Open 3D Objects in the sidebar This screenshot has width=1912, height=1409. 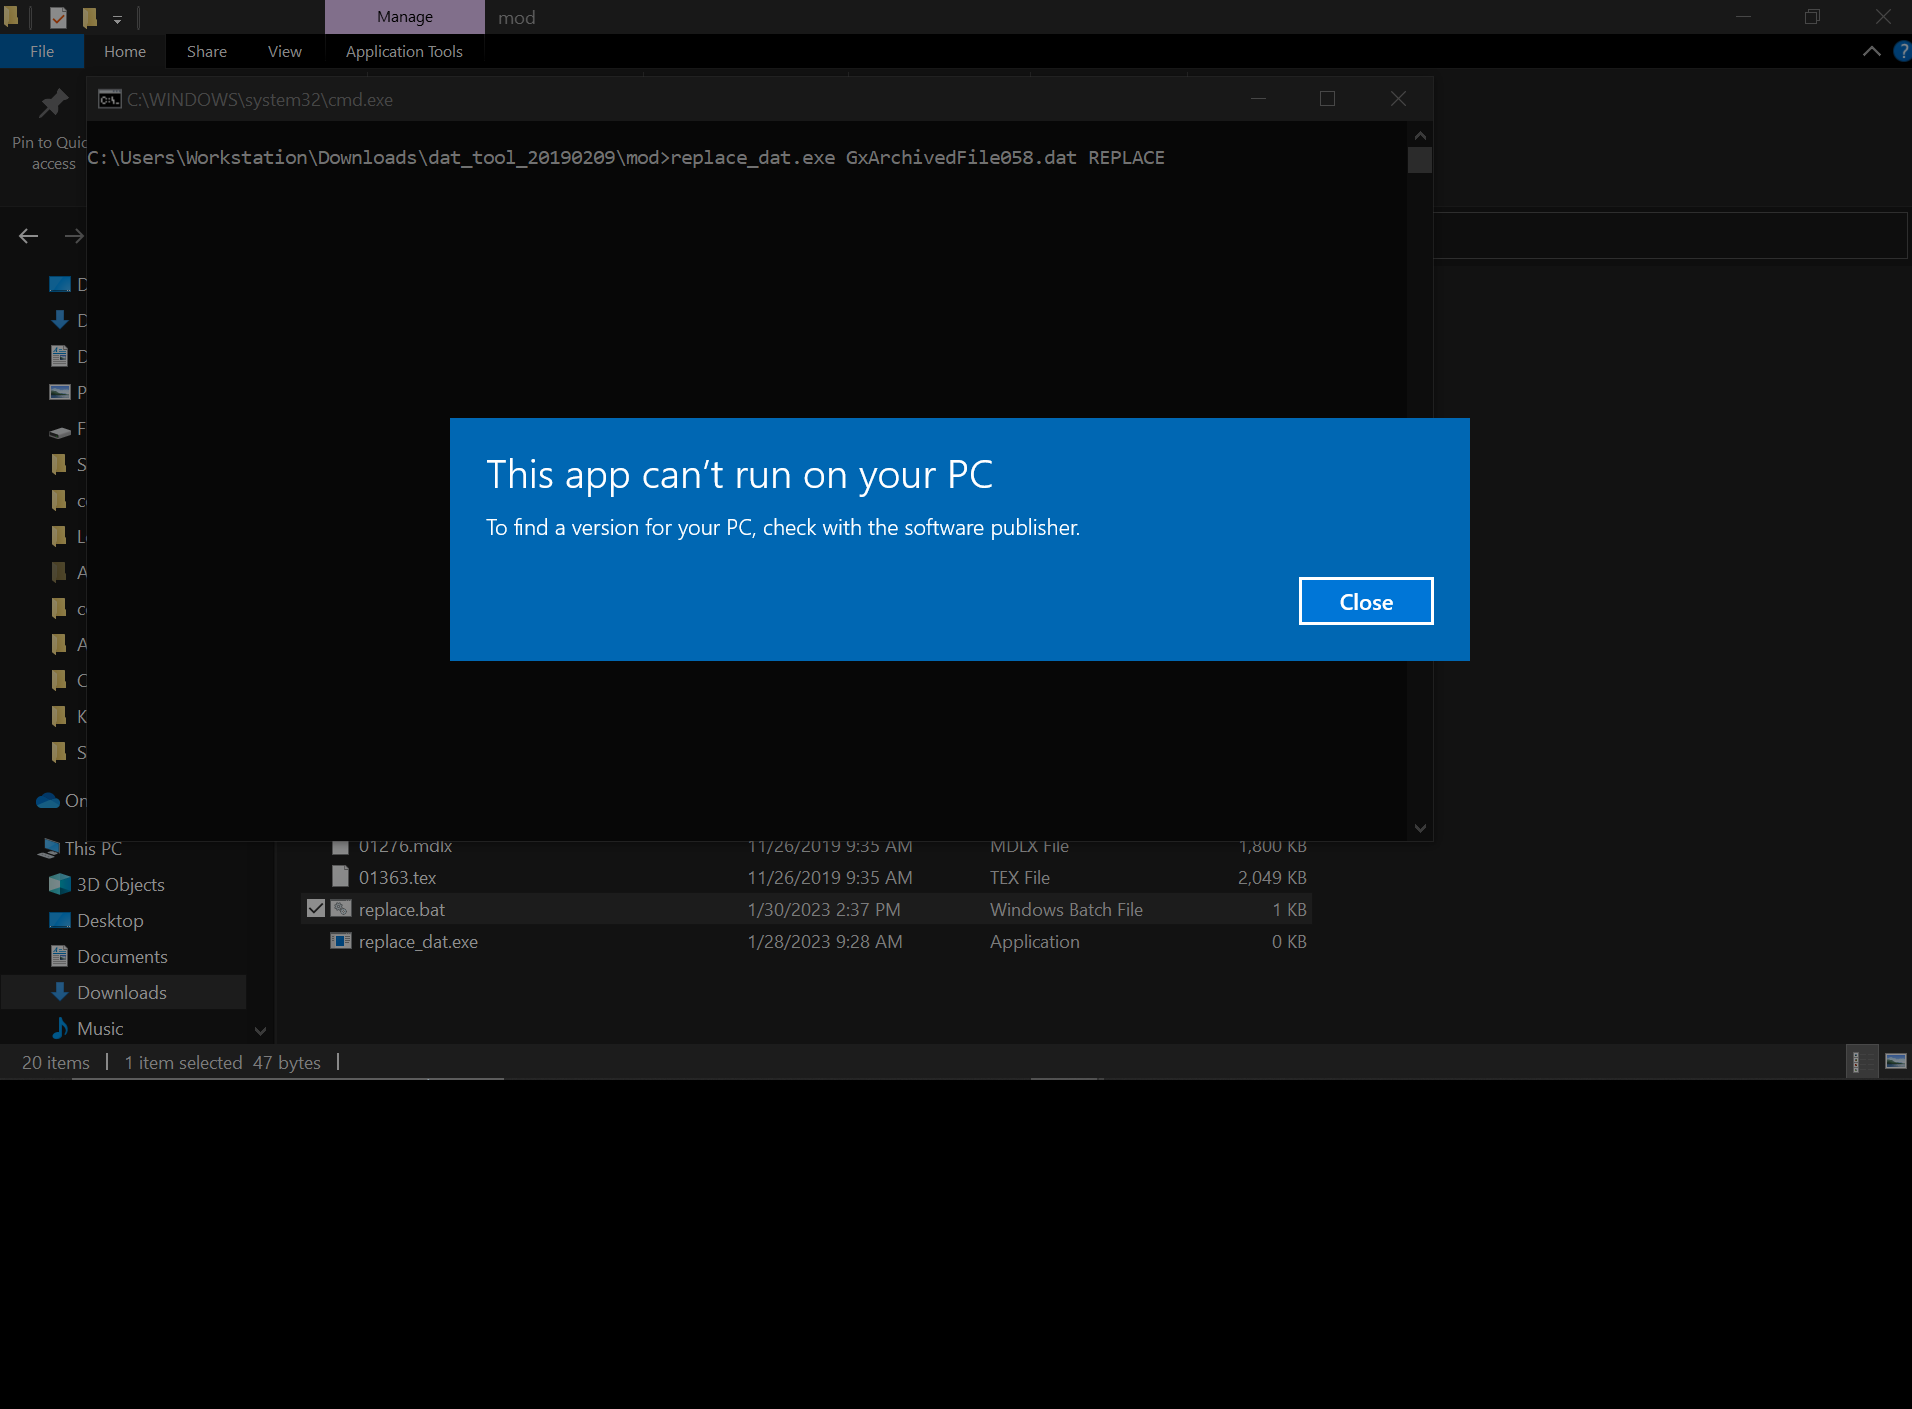[120, 884]
